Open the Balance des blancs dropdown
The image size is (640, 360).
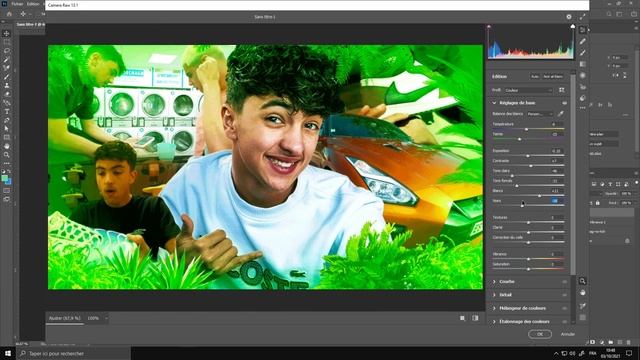540,114
